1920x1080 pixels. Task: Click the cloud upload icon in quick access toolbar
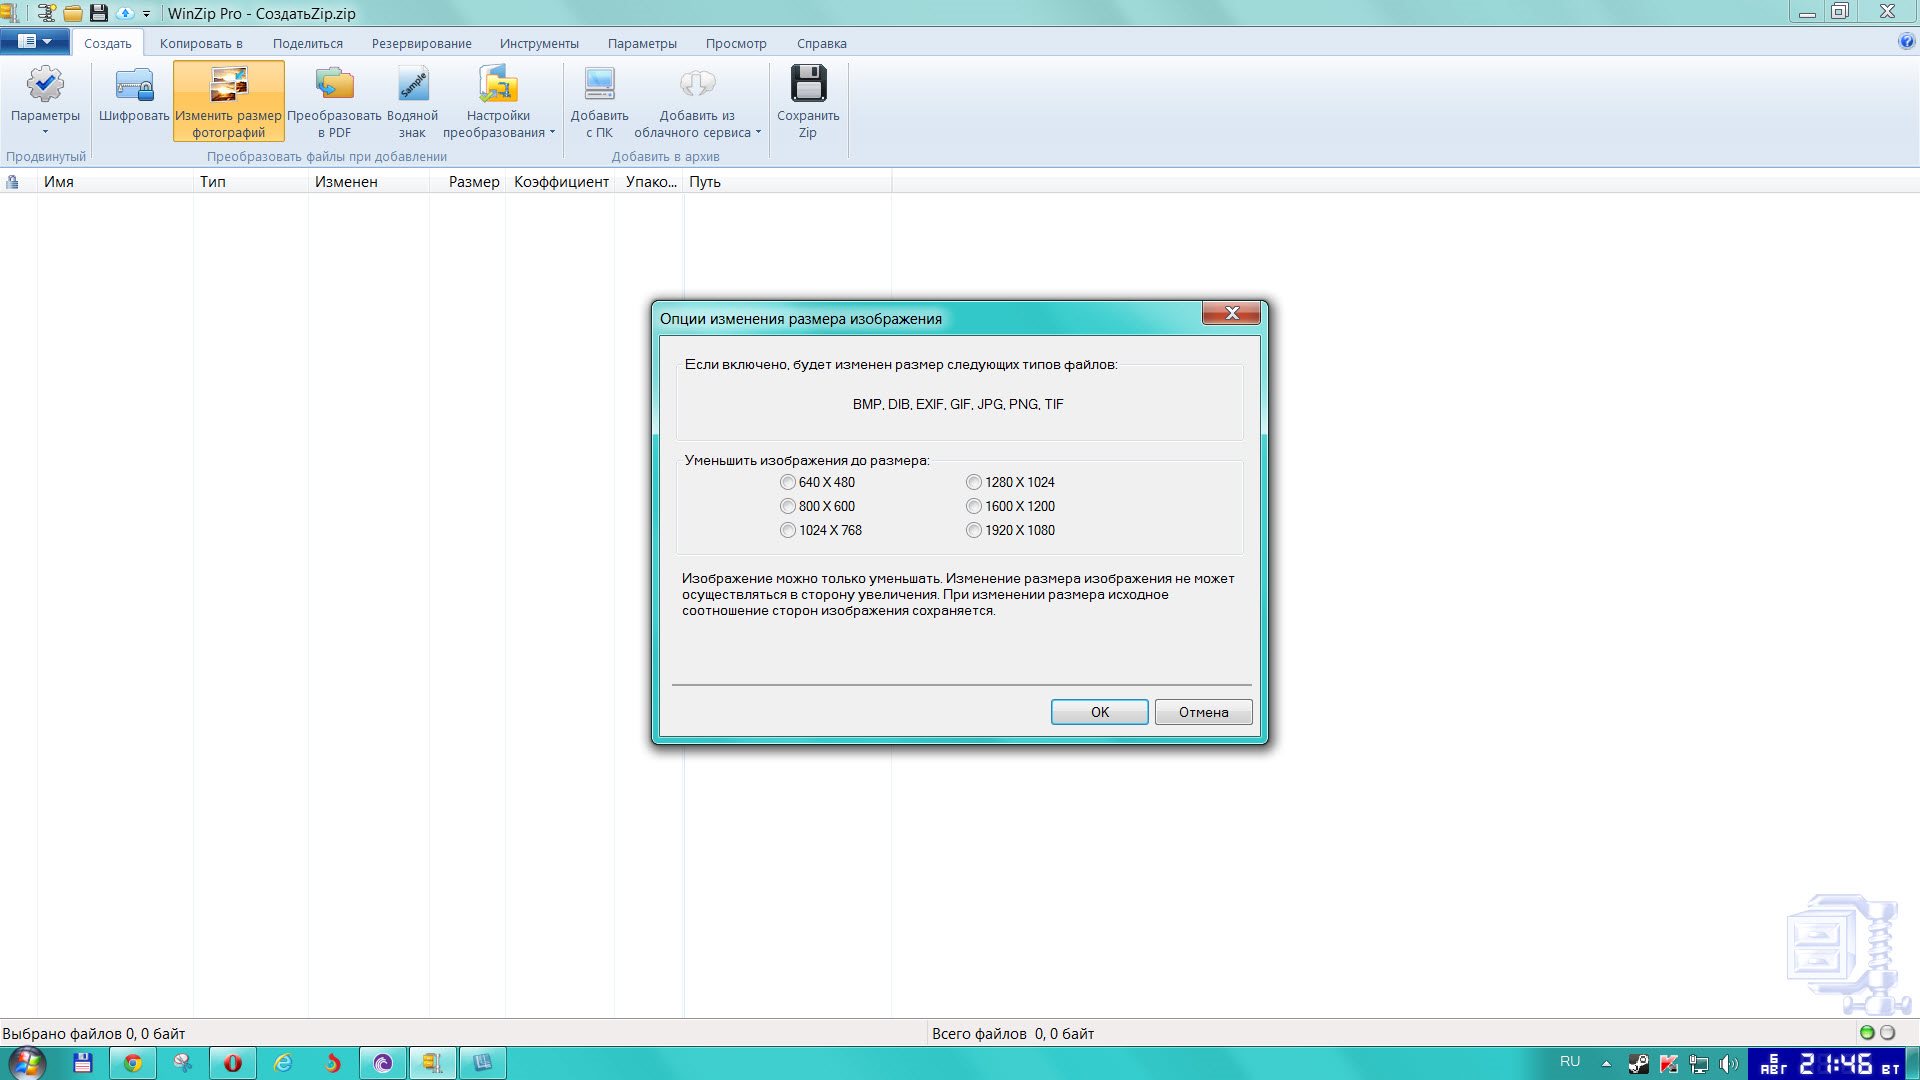coord(125,13)
